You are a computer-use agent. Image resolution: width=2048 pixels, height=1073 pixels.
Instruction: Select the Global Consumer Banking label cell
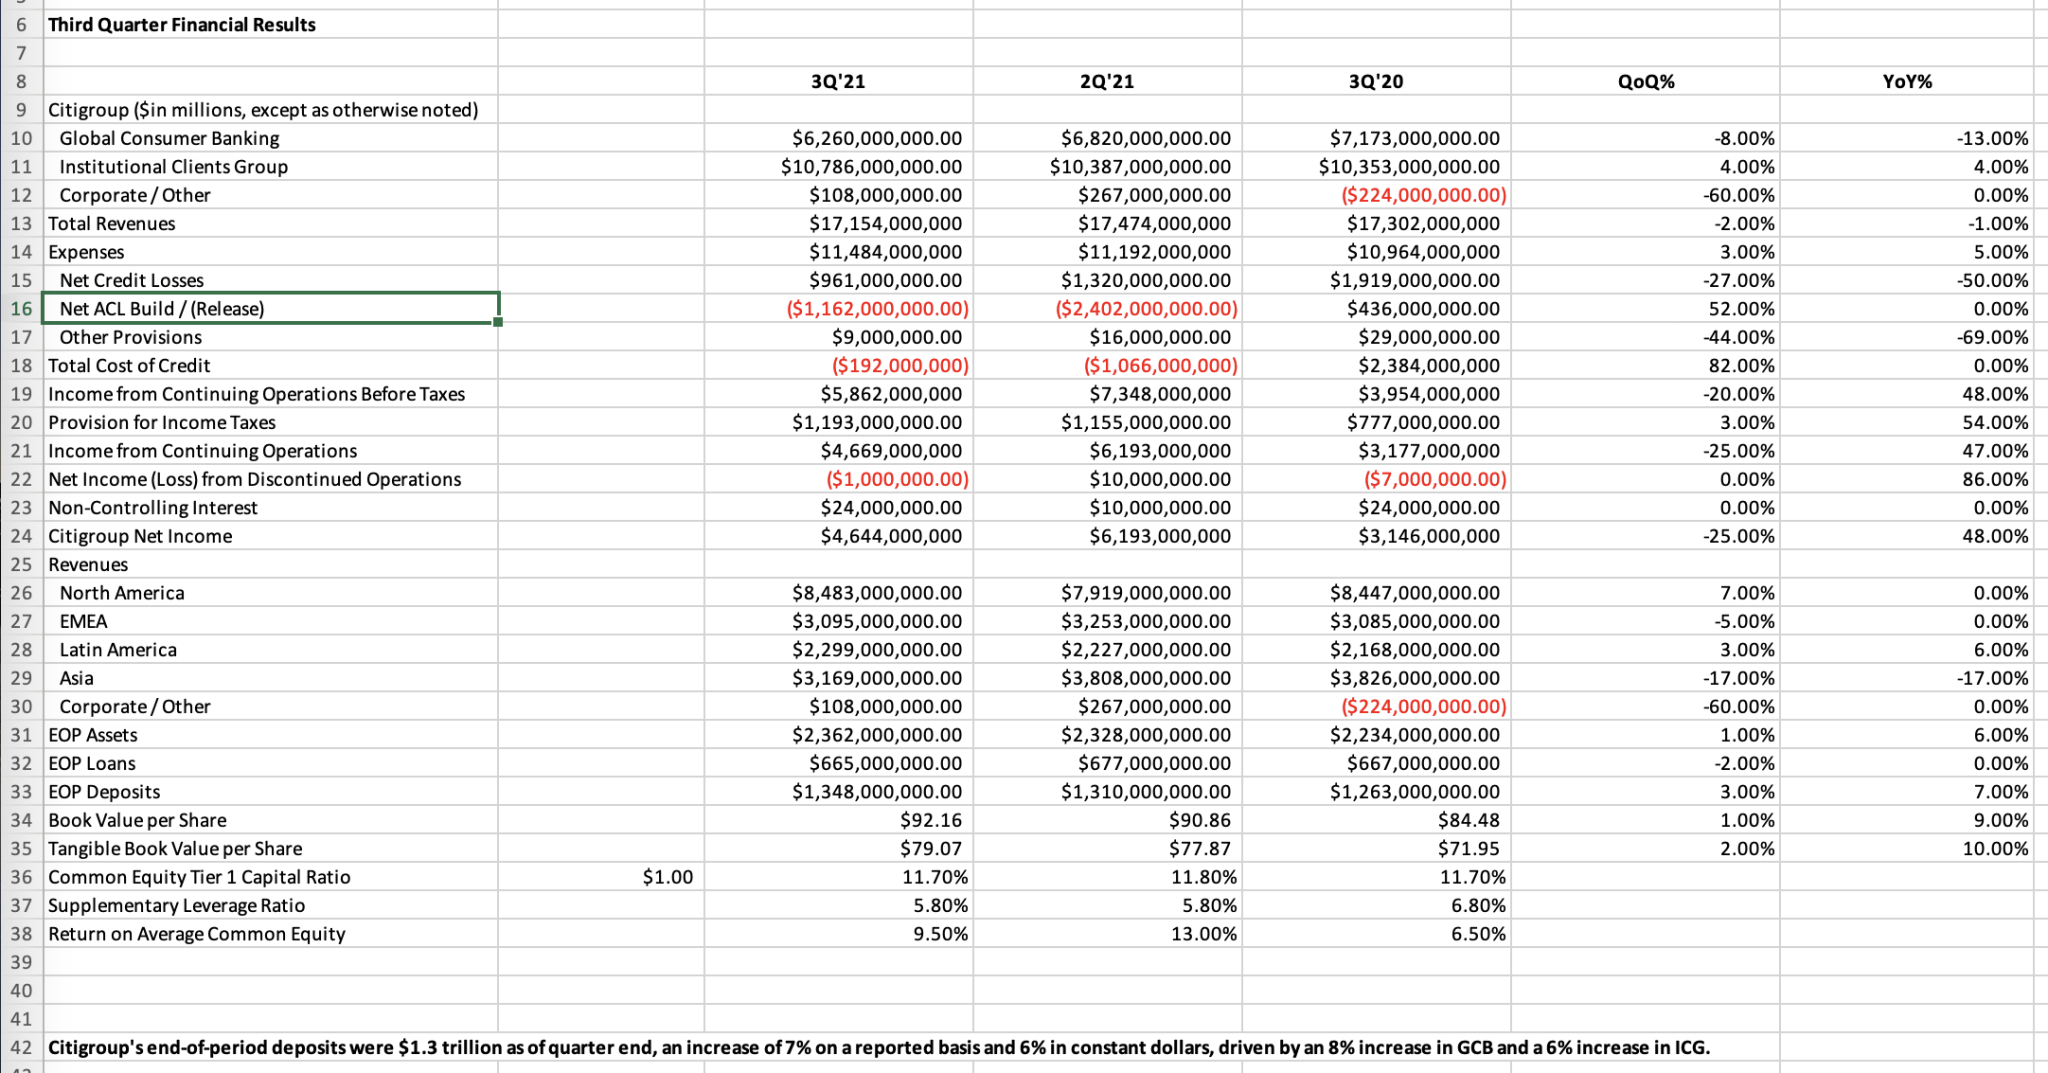pyautogui.click(x=169, y=139)
